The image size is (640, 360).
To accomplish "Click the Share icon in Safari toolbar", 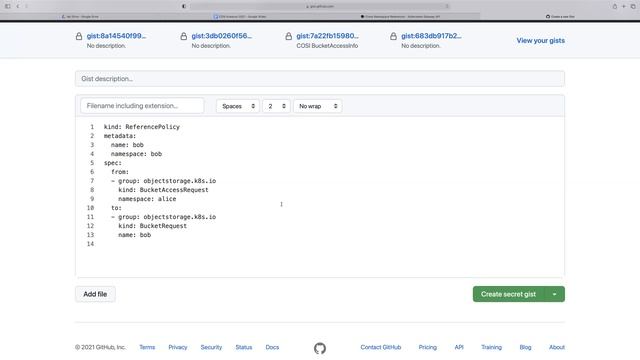I will (615, 6).
